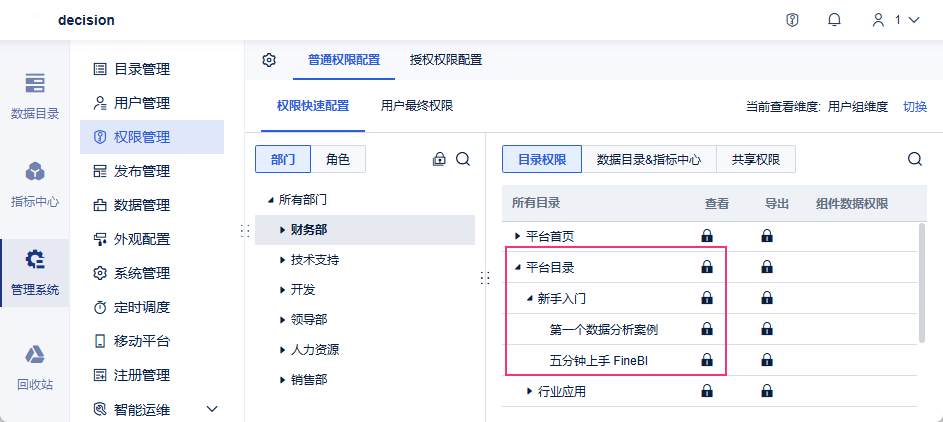The width and height of the screenshot is (943, 422).
Task: Switch to 用户最终权限 tab
Action: pos(417,106)
